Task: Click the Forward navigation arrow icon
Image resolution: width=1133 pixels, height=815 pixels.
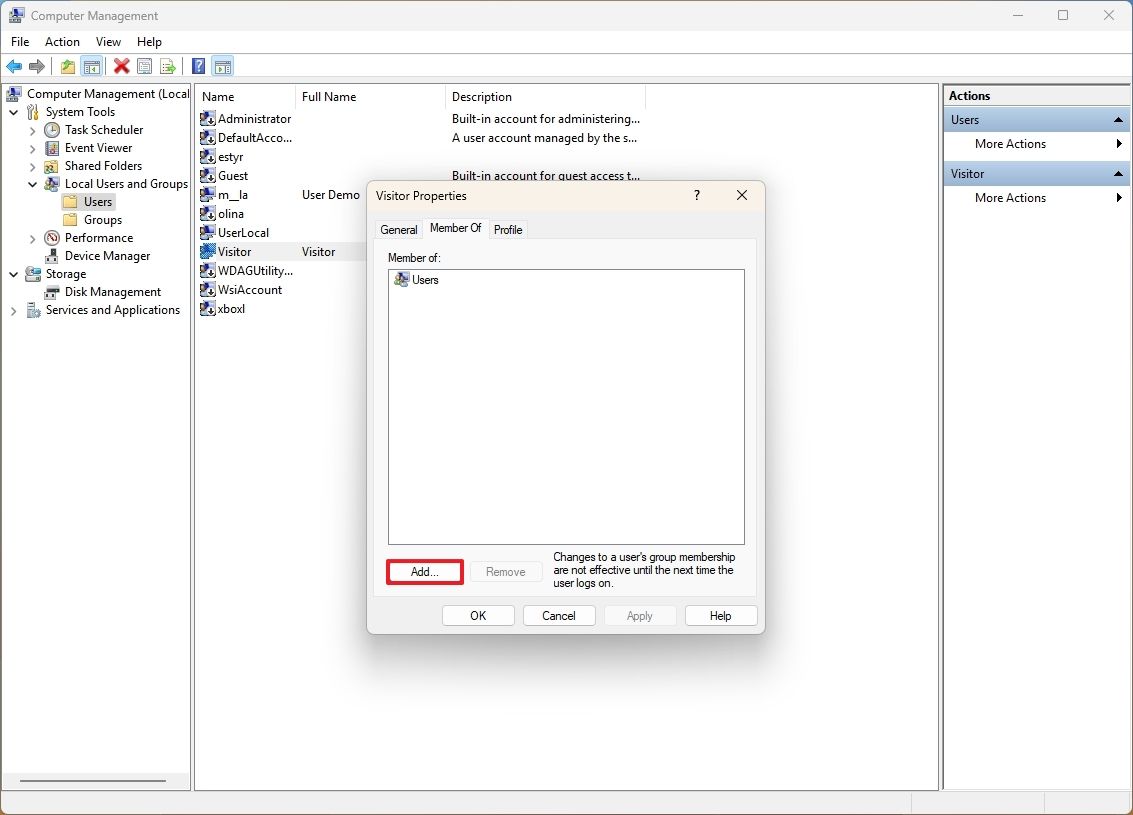Action: pyautogui.click(x=38, y=66)
